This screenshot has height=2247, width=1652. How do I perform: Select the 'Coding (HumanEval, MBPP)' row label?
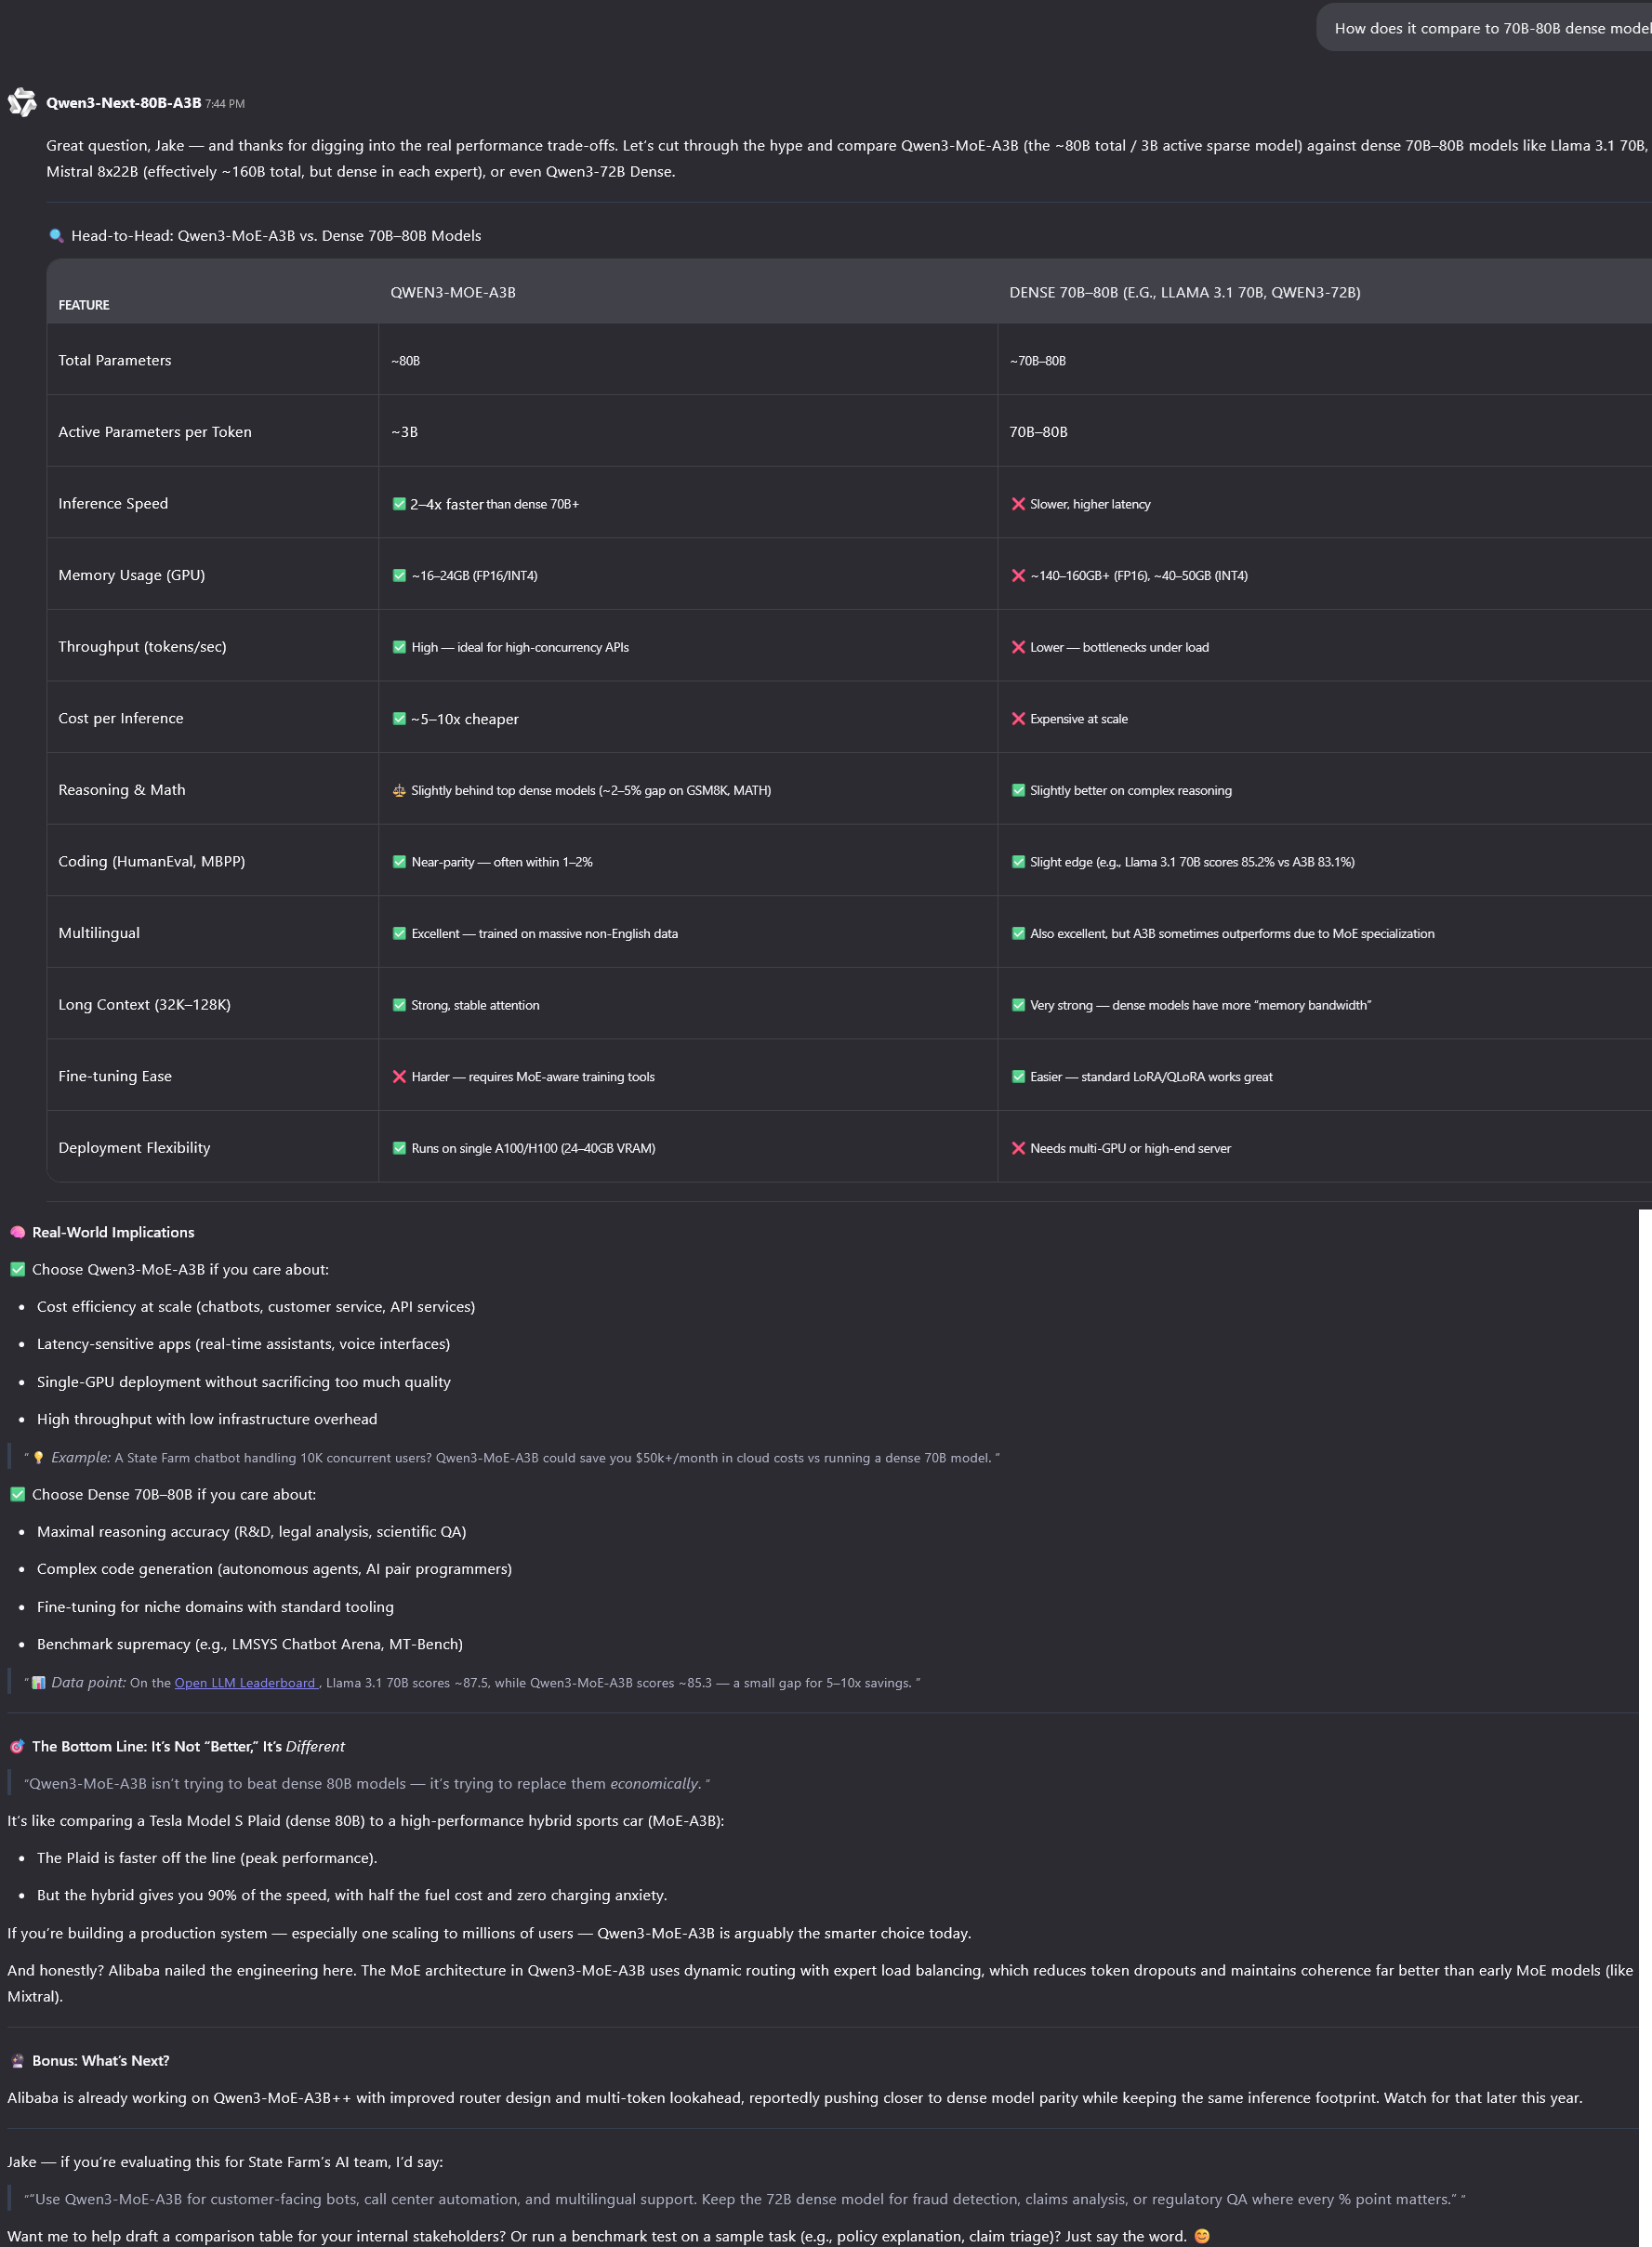pyautogui.click(x=152, y=861)
